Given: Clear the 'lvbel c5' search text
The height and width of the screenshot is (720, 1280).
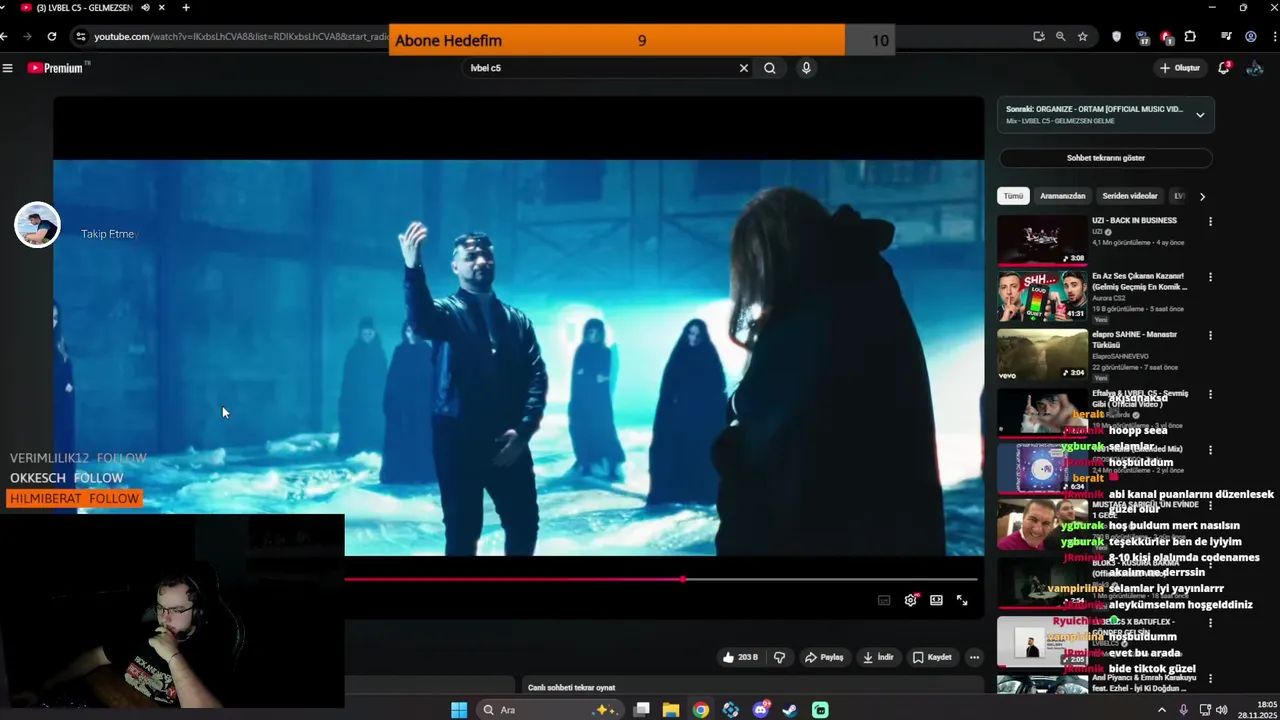Looking at the screenshot, I should 743,68.
